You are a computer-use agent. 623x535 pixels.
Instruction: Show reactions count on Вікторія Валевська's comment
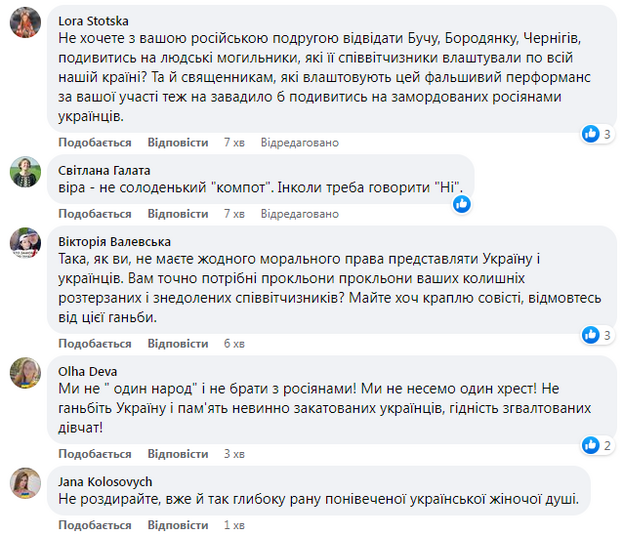(x=597, y=333)
